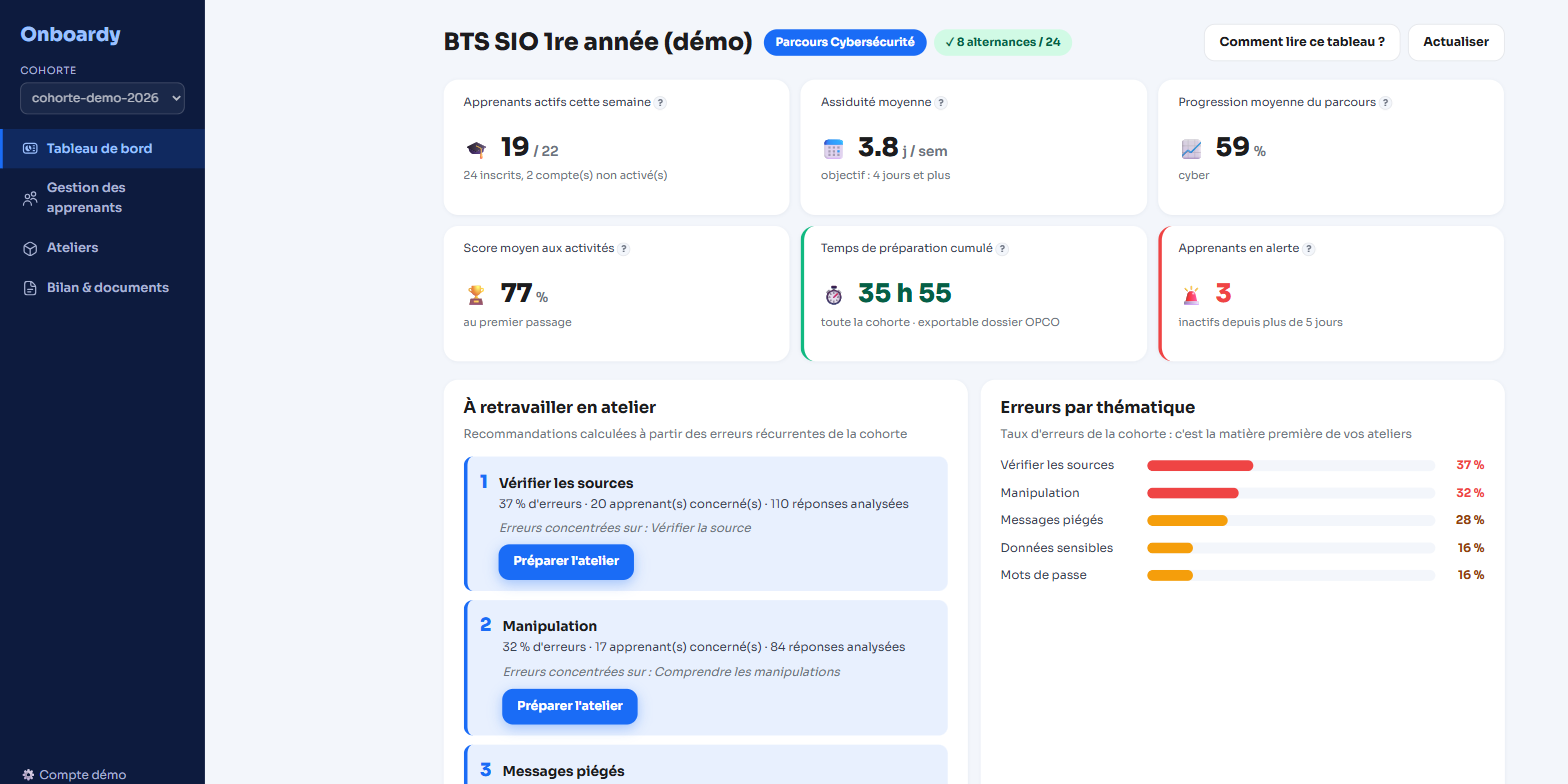The width and height of the screenshot is (1568, 784).
Task: Click text inactifs depuis plus de 5 jours
Action: point(1260,322)
